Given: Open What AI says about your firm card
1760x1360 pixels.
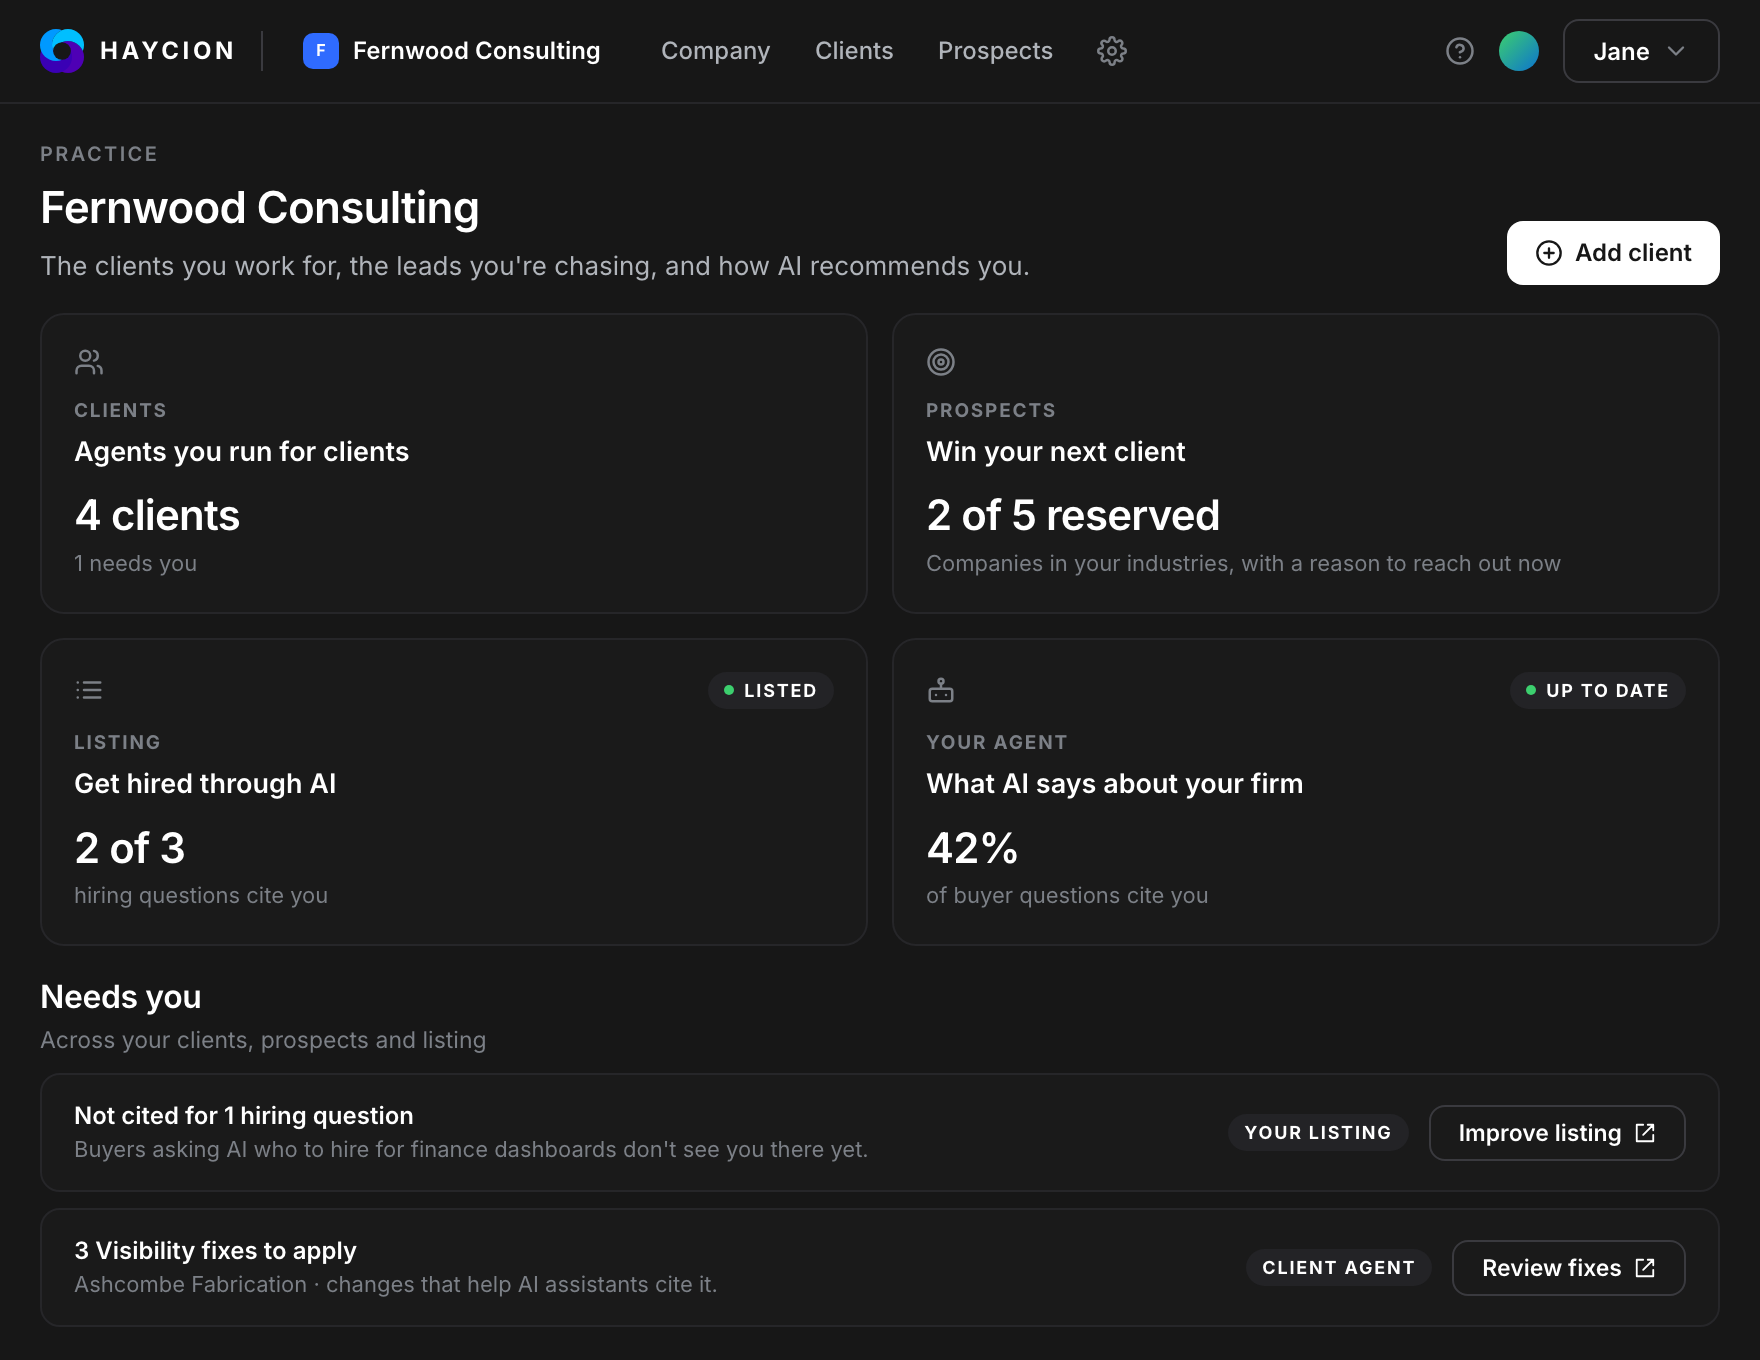Looking at the screenshot, I should pyautogui.click(x=1306, y=792).
